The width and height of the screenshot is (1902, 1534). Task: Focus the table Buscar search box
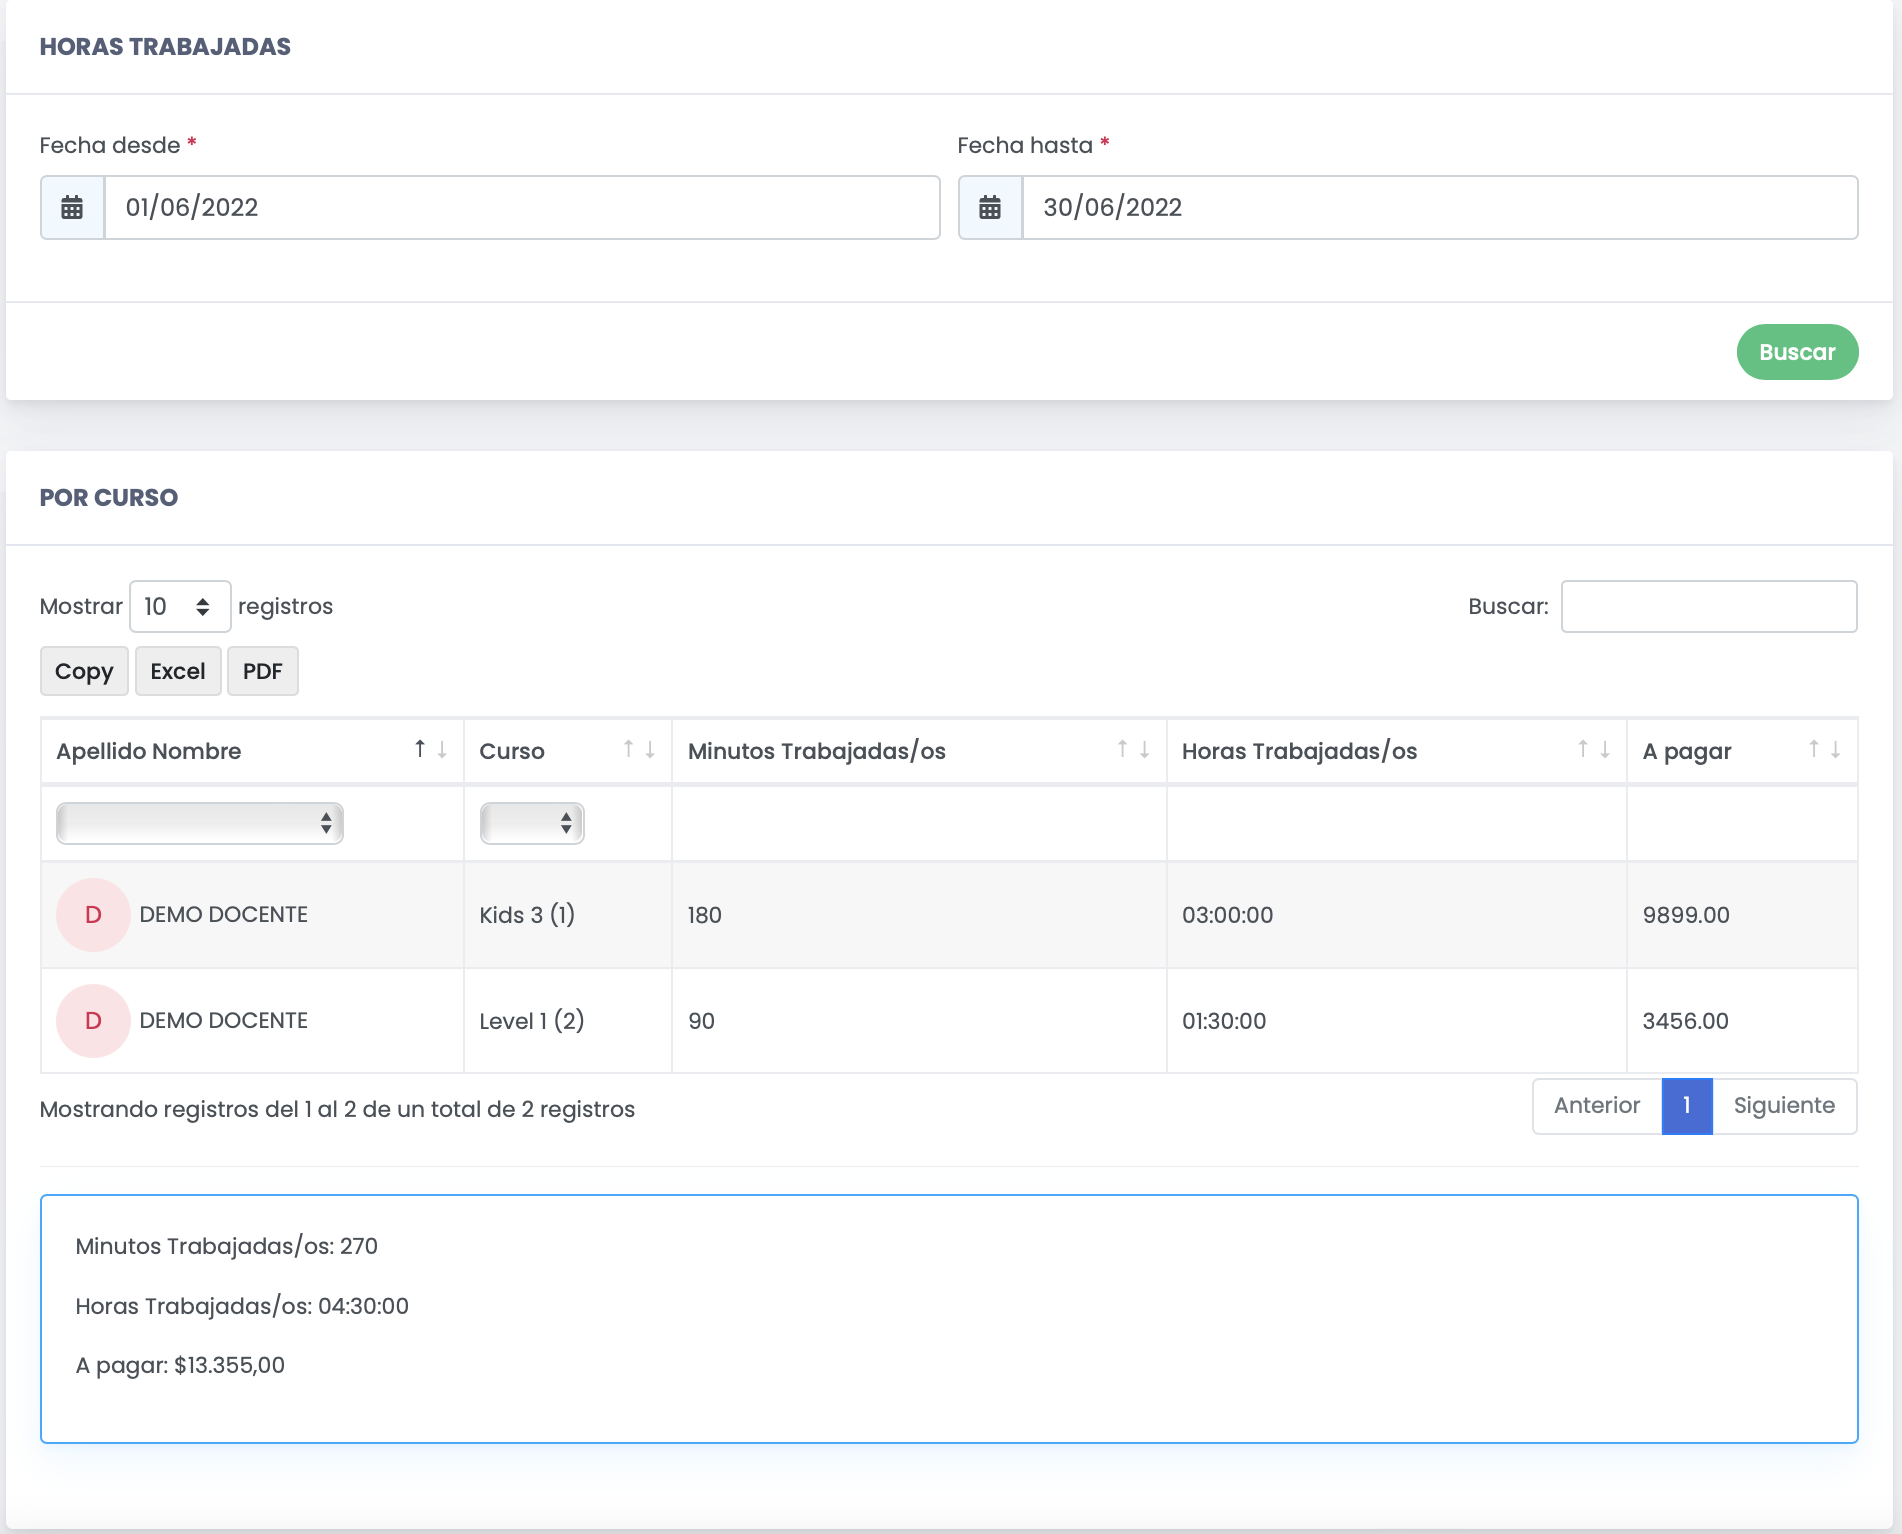pos(1709,607)
